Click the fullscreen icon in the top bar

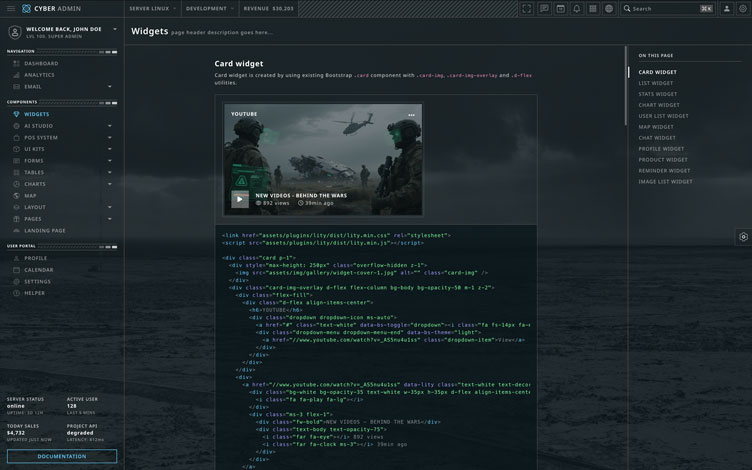point(527,8)
